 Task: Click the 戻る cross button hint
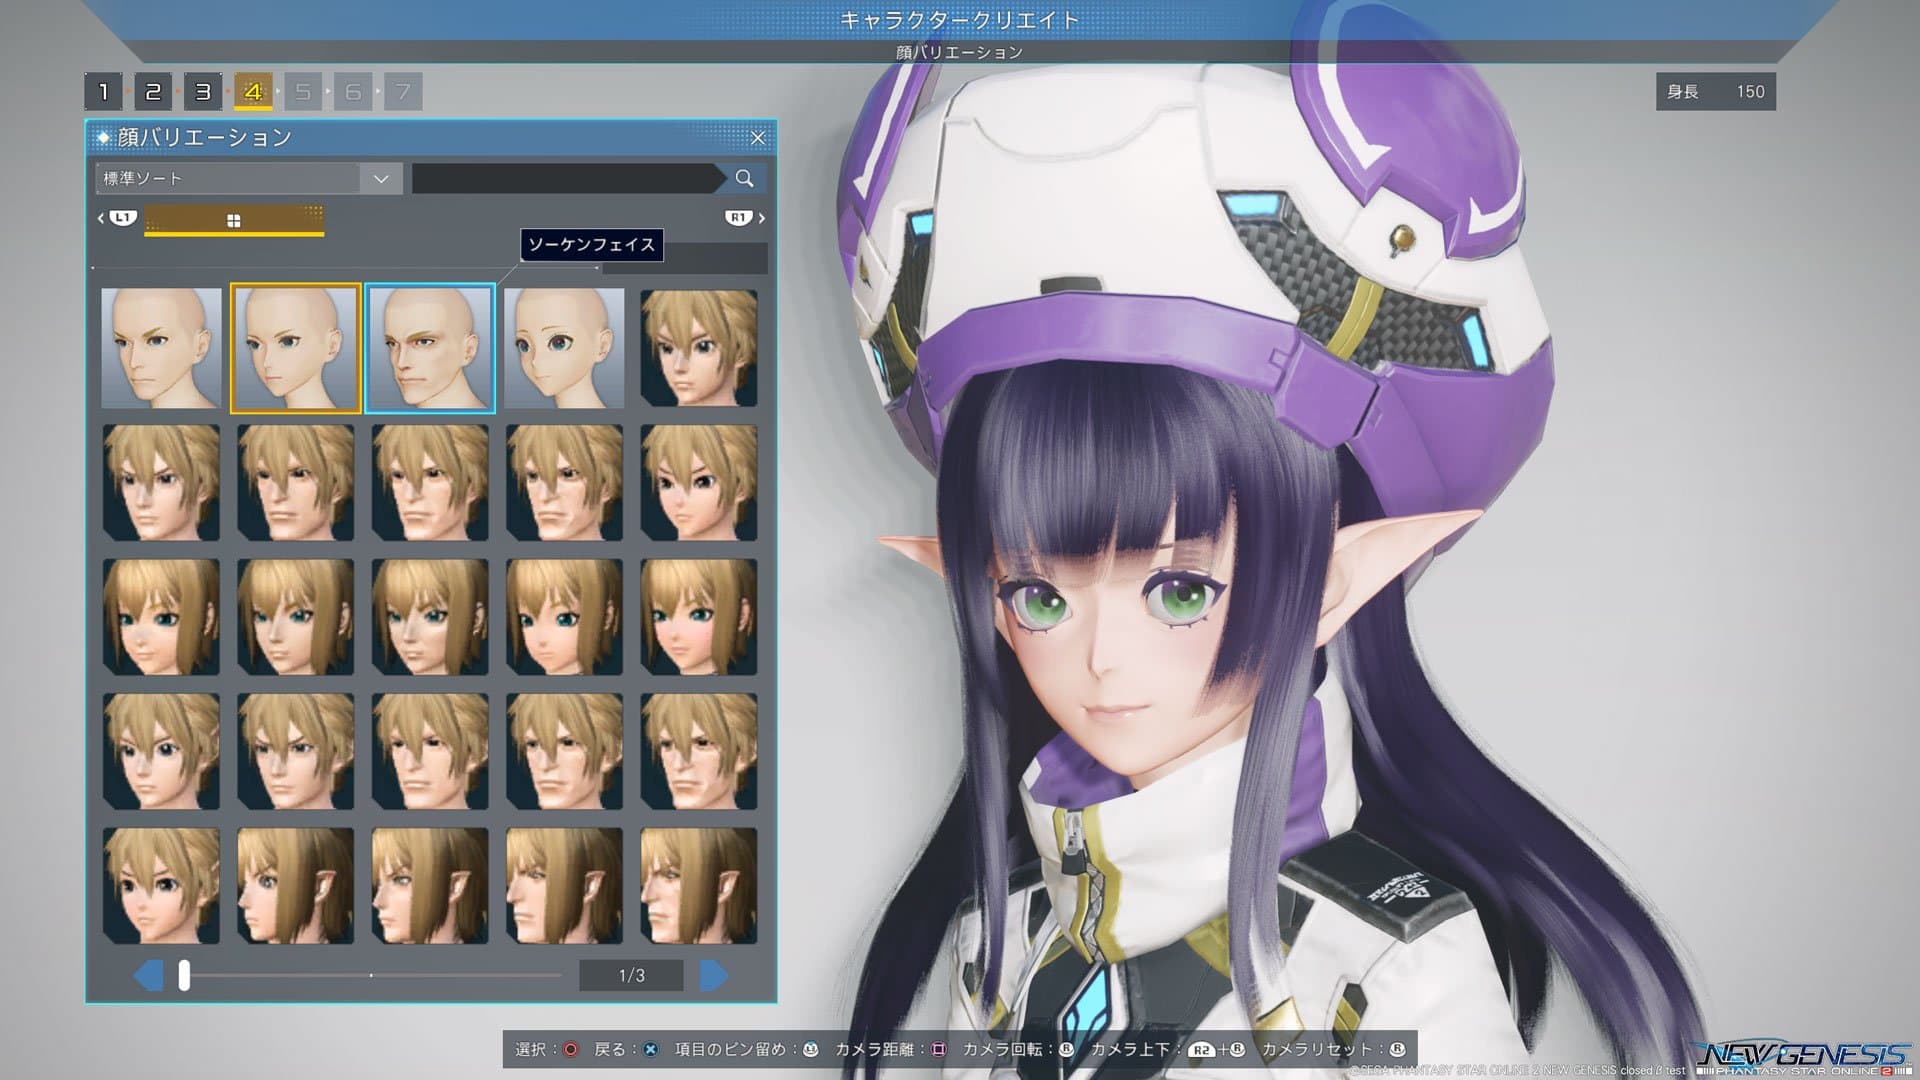[x=626, y=1049]
